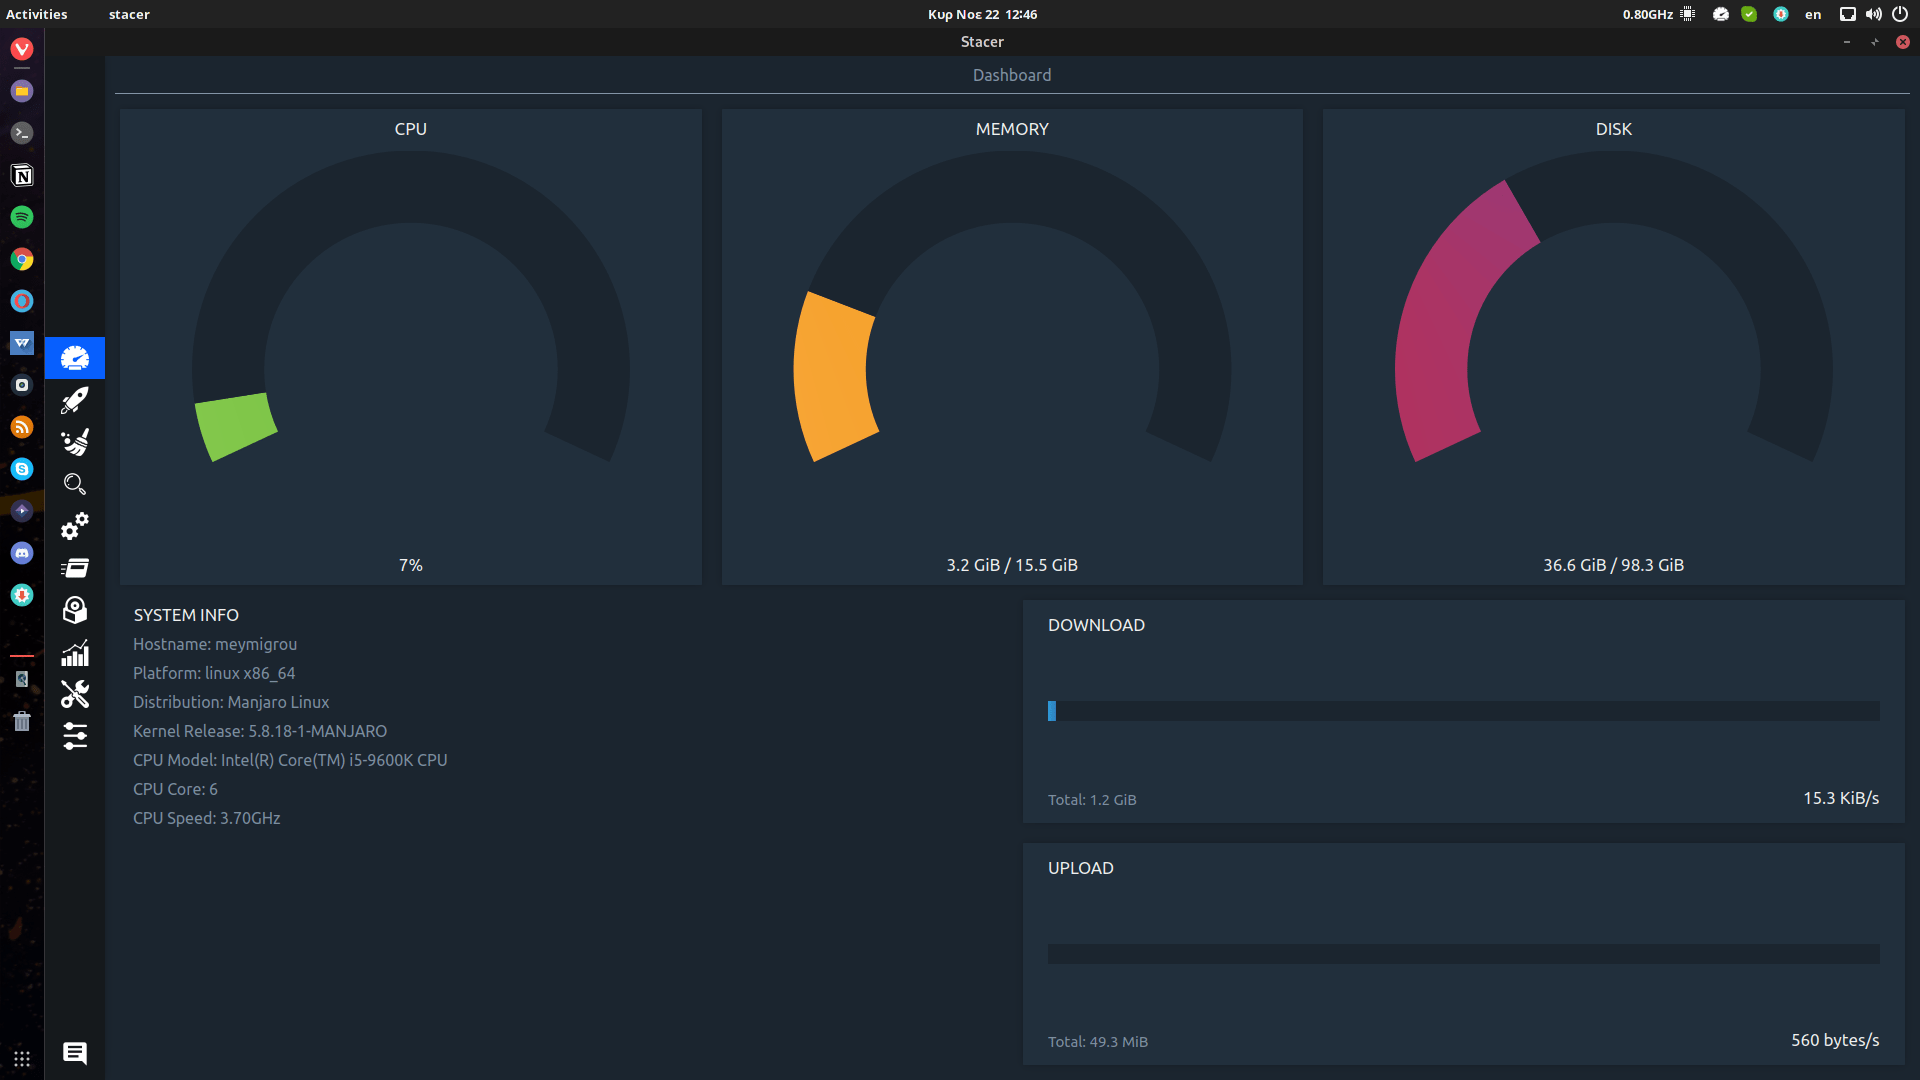Click the download speed progress bar
This screenshot has height=1080, width=1920.
(x=1463, y=711)
